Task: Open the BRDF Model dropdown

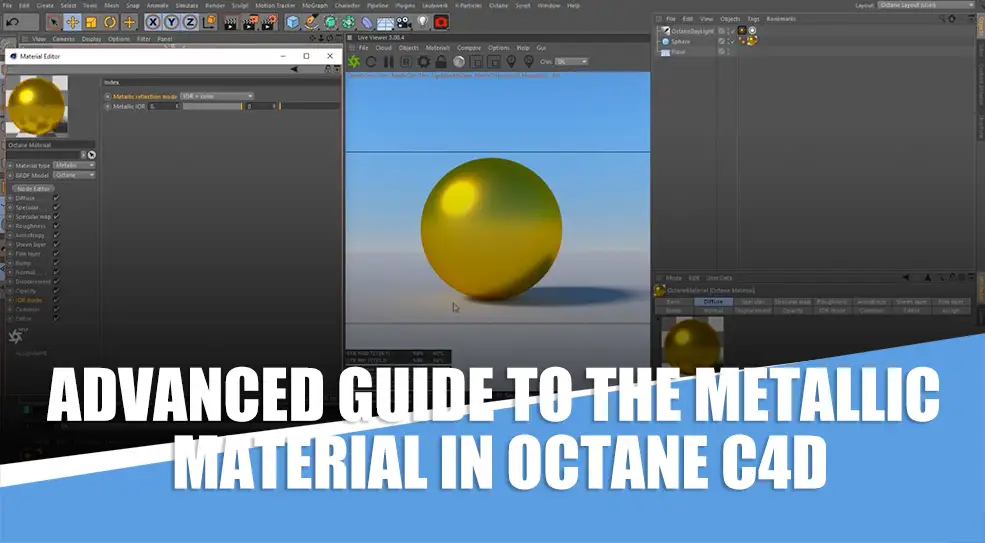Action: click(x=74, y=175)
